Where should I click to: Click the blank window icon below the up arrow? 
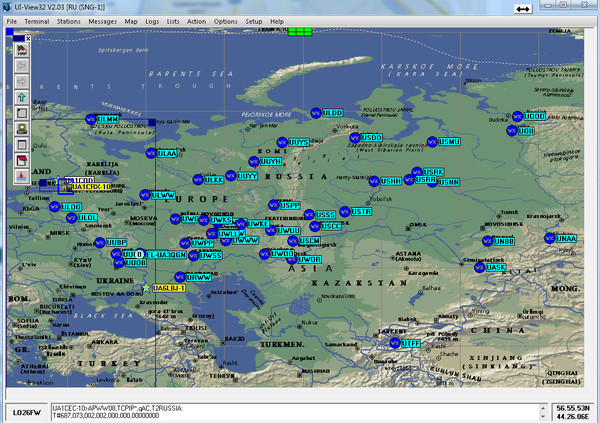[22, 113]
